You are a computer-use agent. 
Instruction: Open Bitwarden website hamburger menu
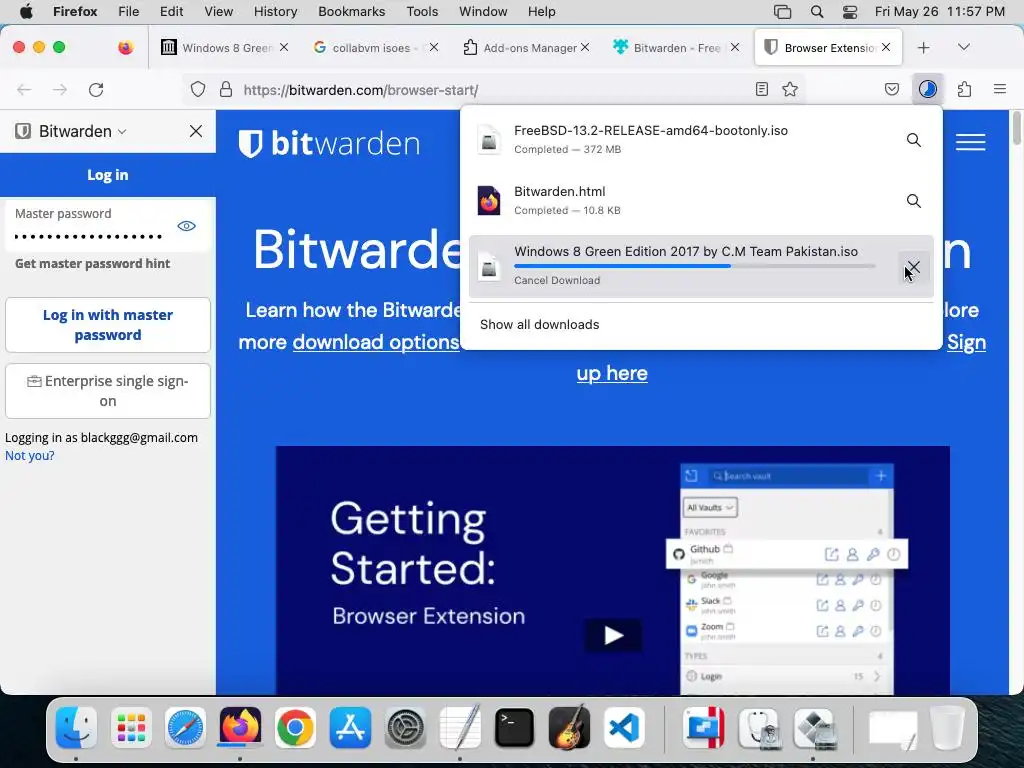click(970, 142)
